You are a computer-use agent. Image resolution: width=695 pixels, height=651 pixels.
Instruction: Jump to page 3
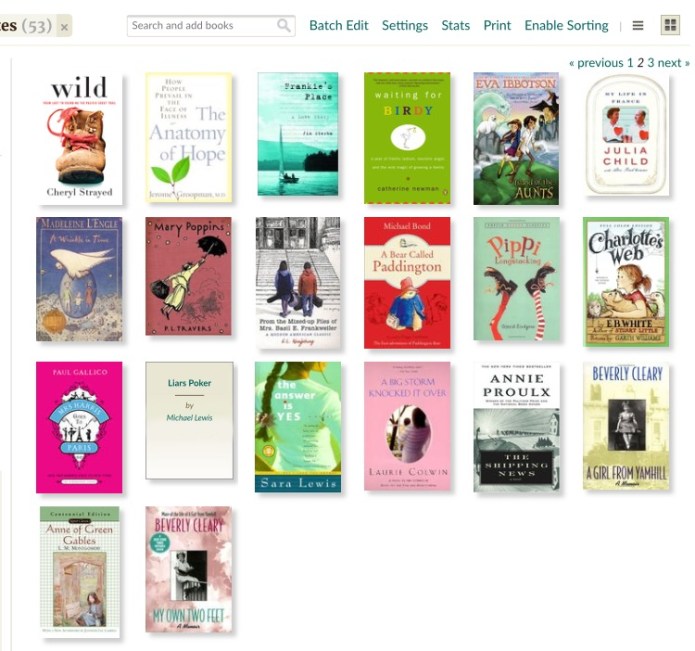(650, 63)
